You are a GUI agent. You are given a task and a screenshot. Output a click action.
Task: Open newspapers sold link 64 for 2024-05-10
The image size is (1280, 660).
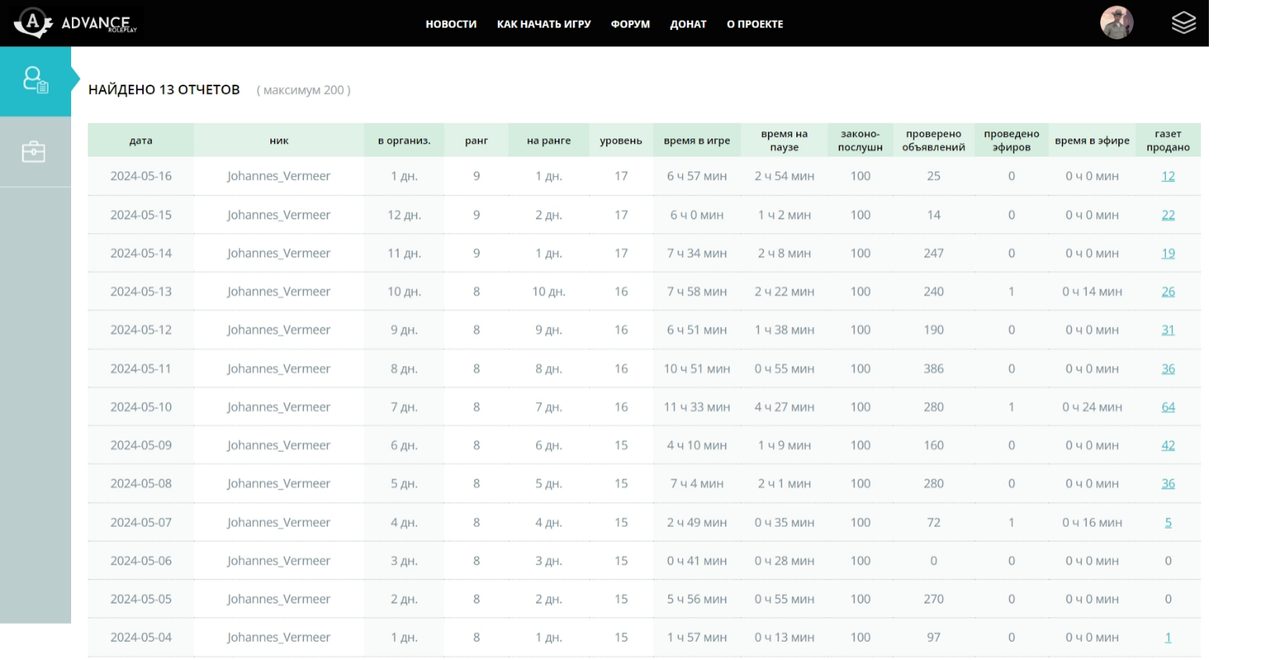click(x=1168, y=407)
